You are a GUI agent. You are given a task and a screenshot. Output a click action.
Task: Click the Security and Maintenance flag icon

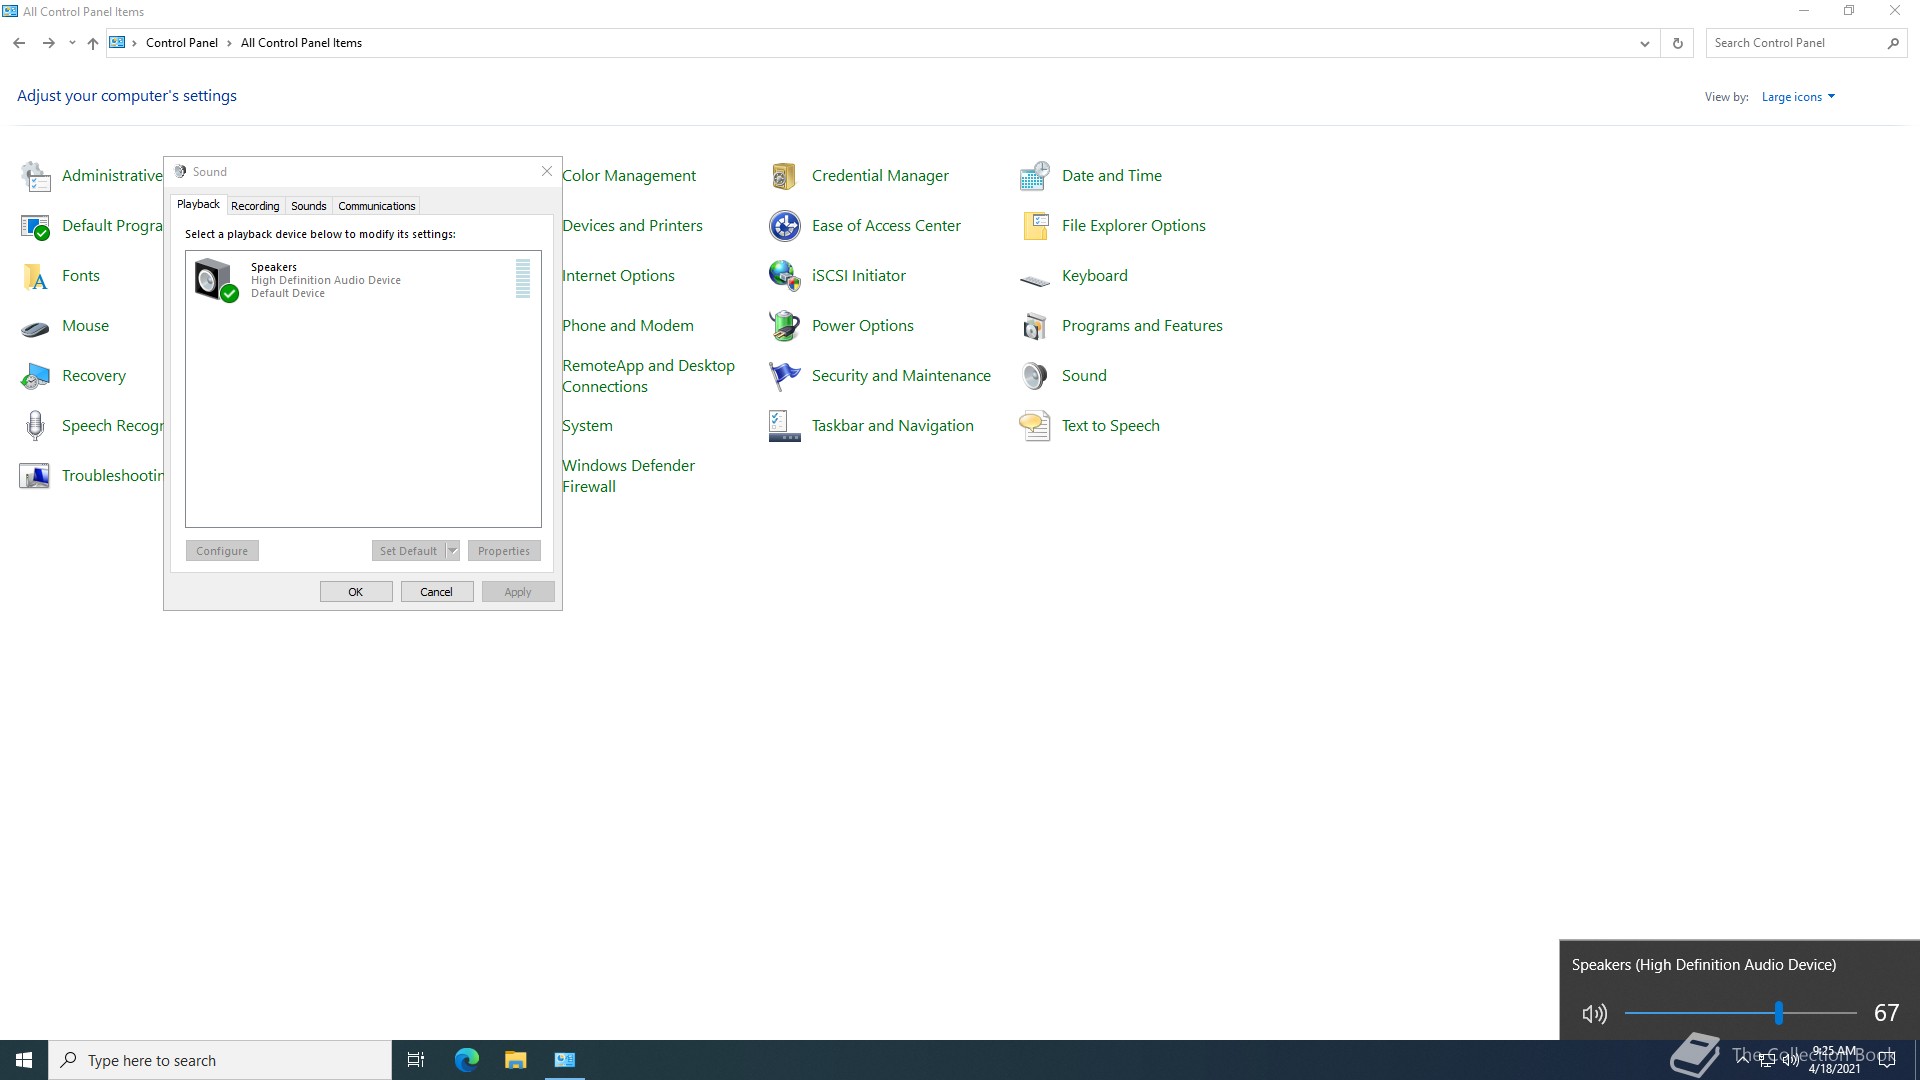point(784,376)
